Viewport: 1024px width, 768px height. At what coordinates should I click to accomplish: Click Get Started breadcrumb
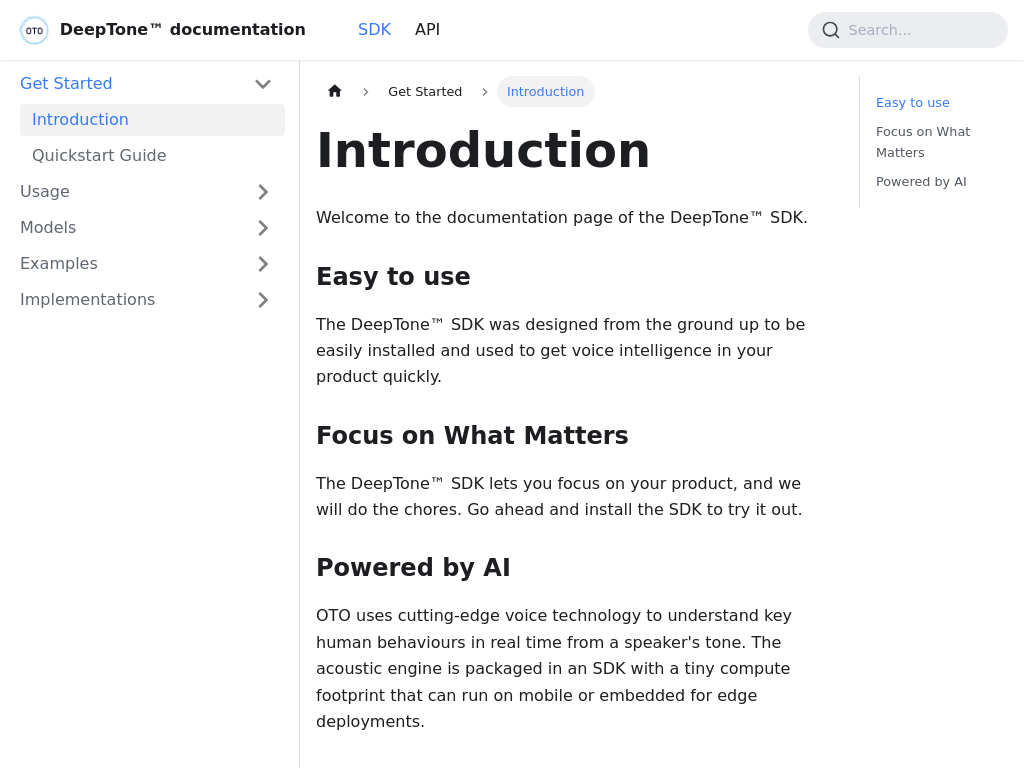425,92
